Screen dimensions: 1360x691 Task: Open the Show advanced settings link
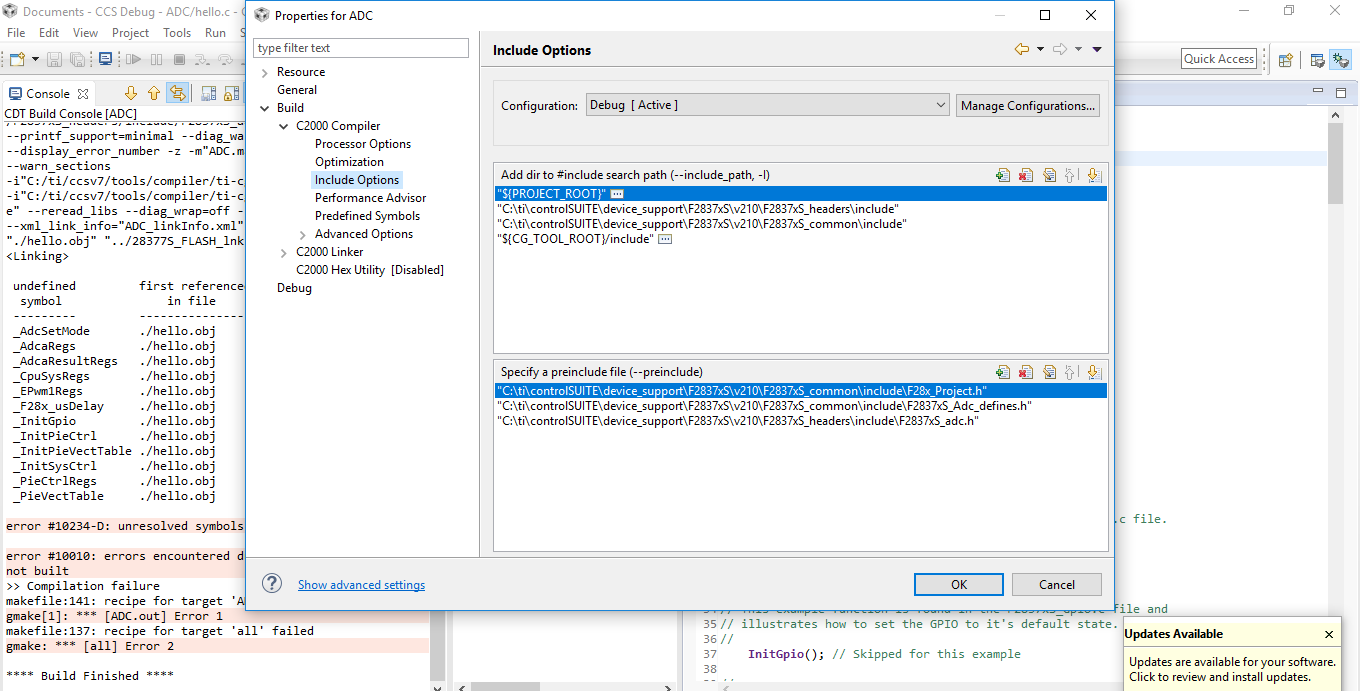tap(361, 584)
